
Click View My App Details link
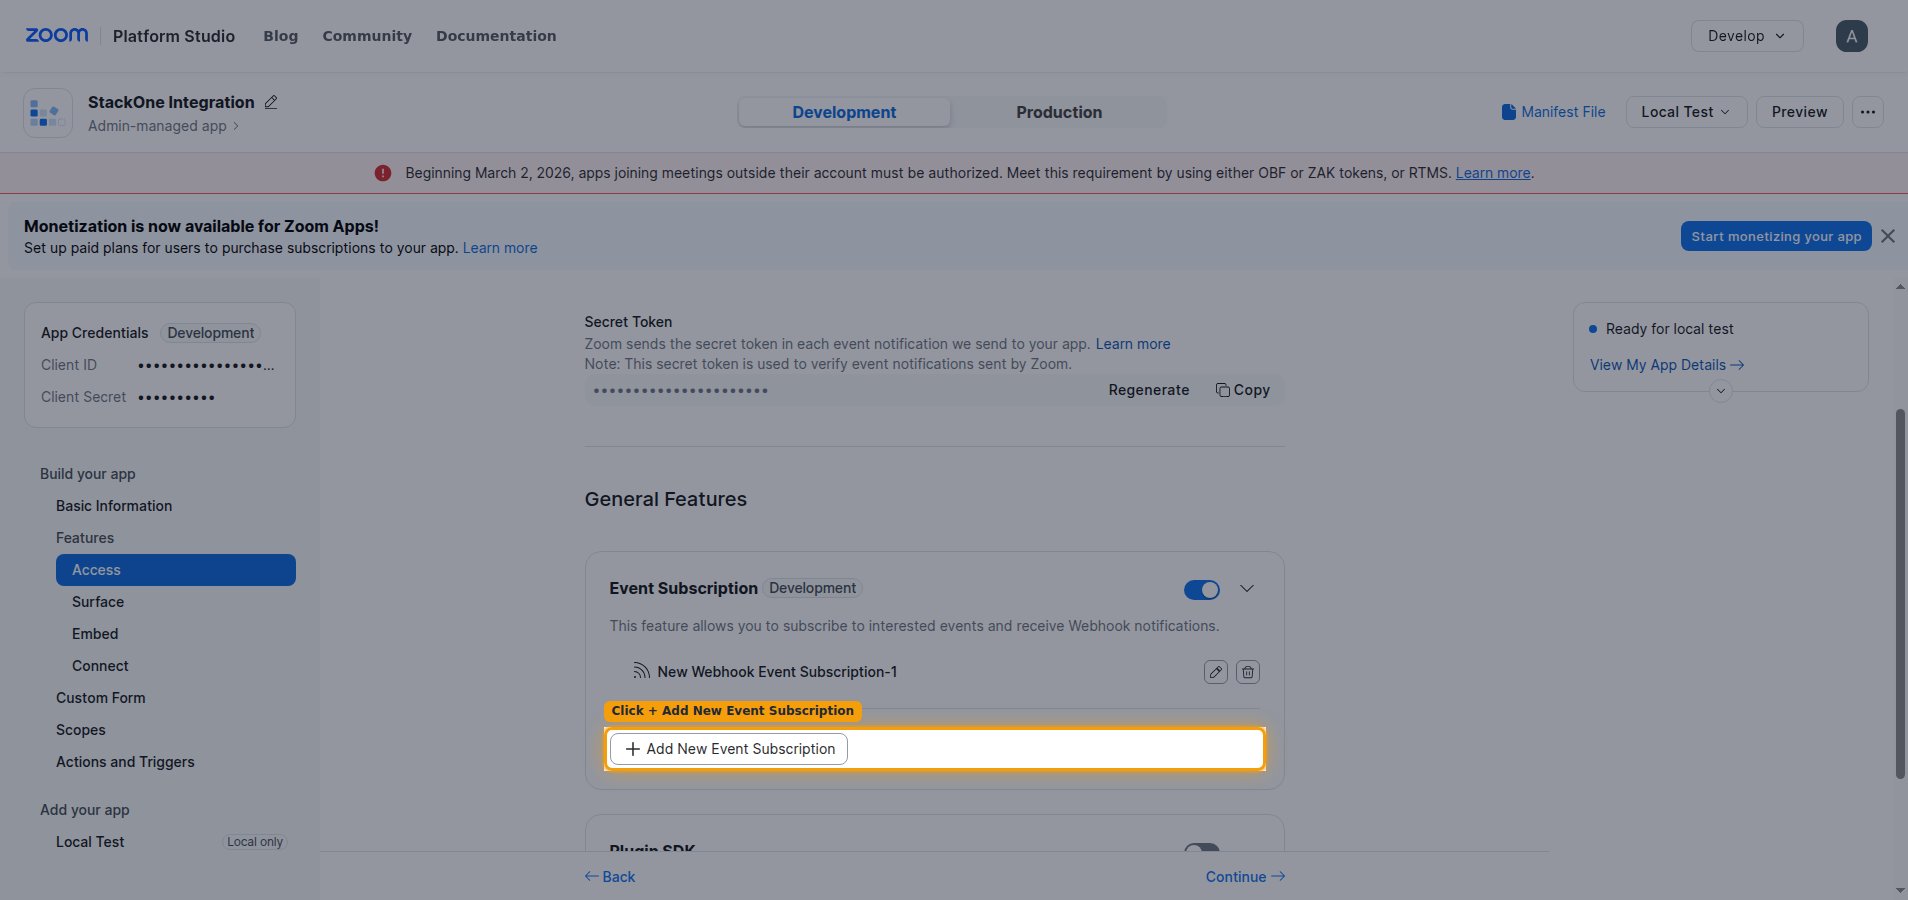click(x=1666, y=365)
